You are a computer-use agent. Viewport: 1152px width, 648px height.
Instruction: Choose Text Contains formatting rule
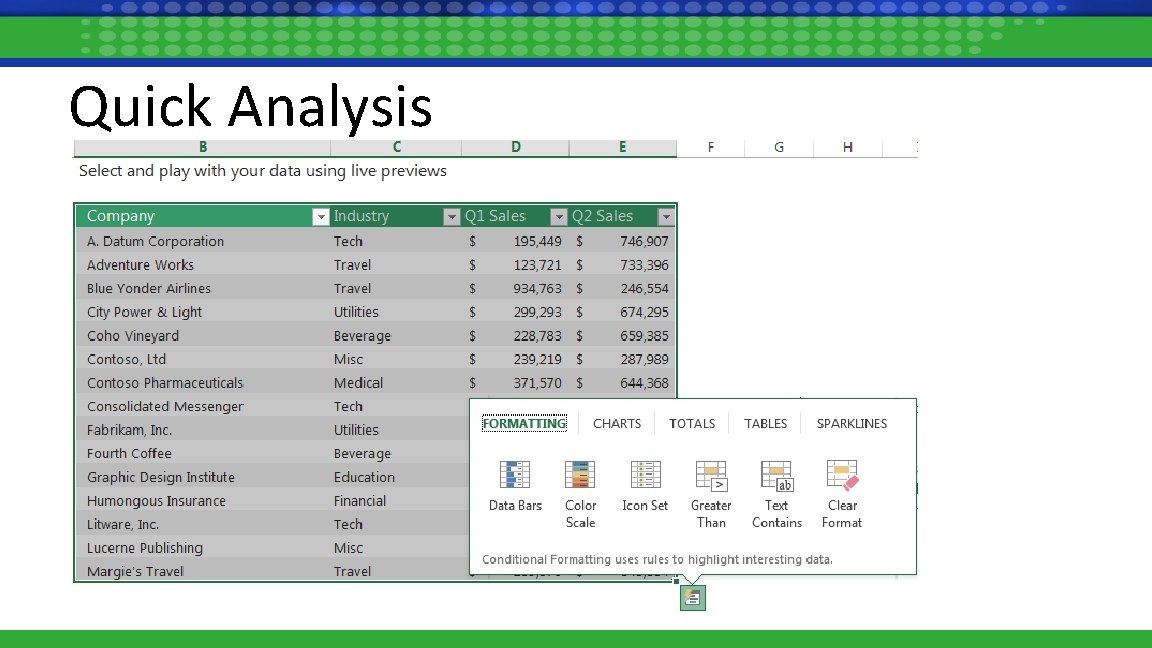777,494
